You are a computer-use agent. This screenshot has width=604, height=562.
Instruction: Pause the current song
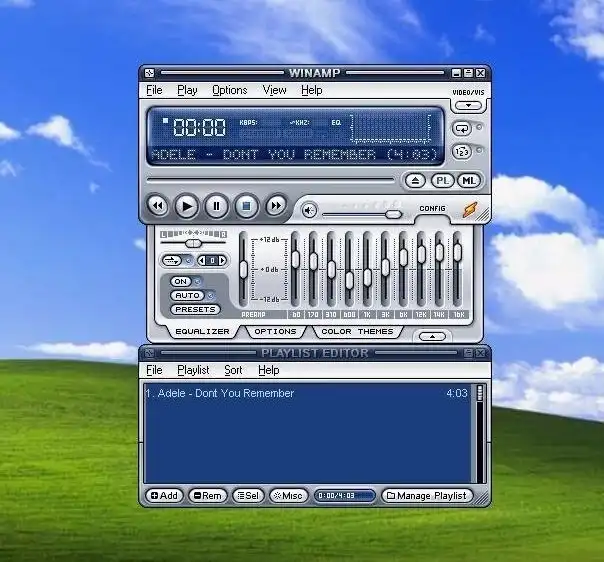[x=216, y=206]
